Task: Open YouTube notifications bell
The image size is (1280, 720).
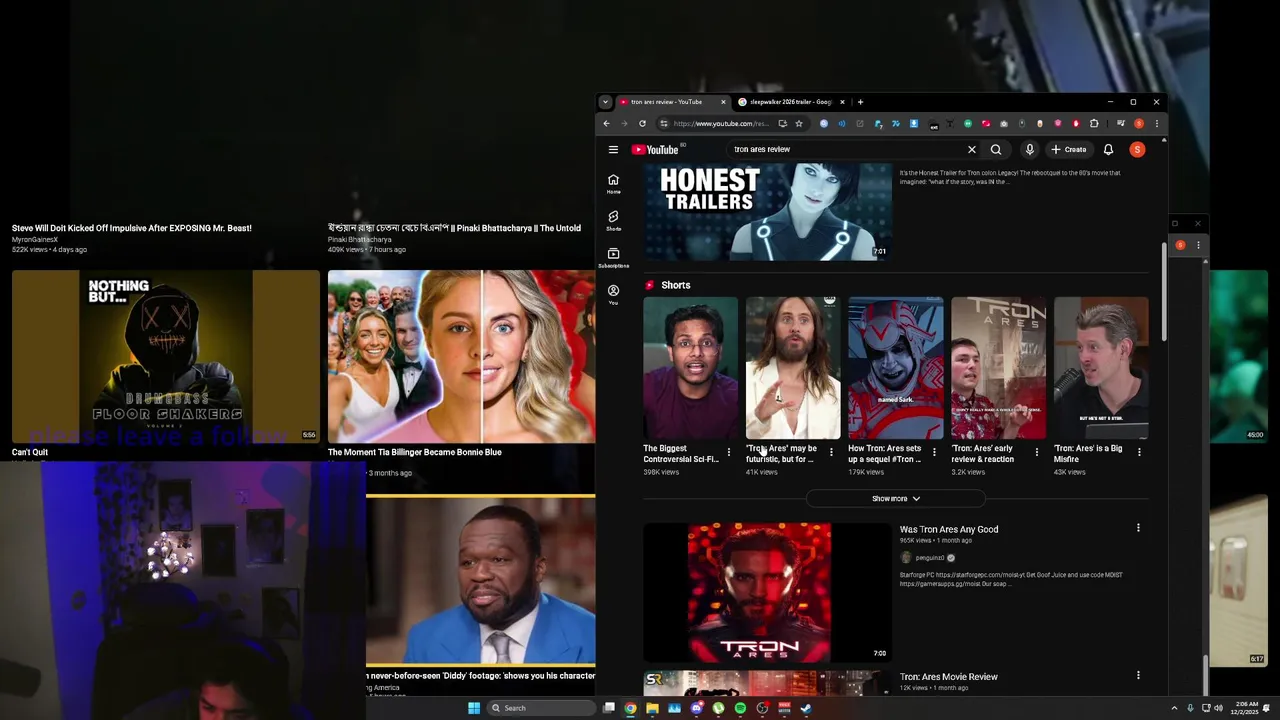Action: [x=1108, y=149]
